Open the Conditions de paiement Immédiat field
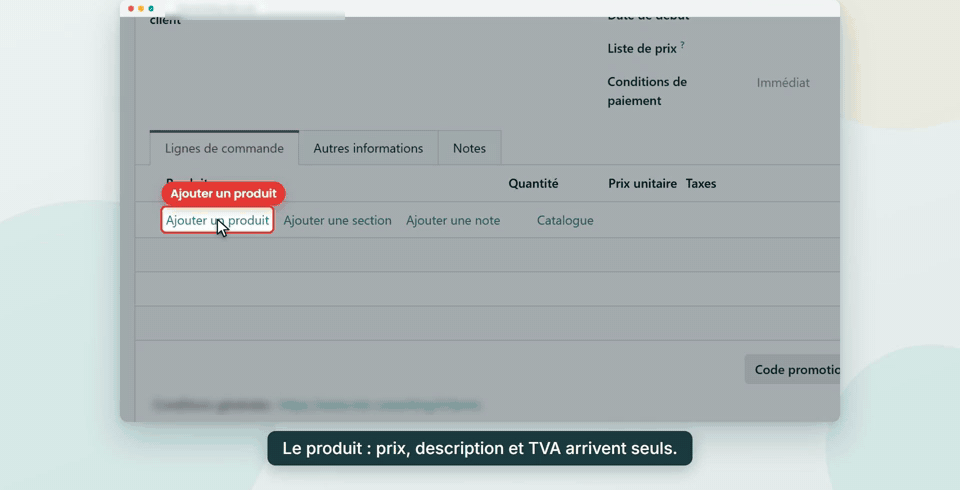This screenshot has width=960, height=490. click(783, 83)
